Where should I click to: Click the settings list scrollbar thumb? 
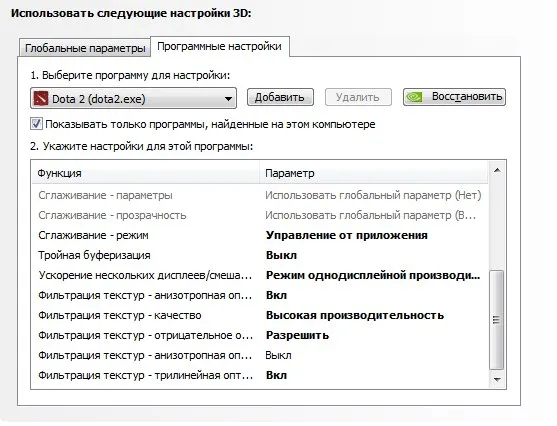497,320
